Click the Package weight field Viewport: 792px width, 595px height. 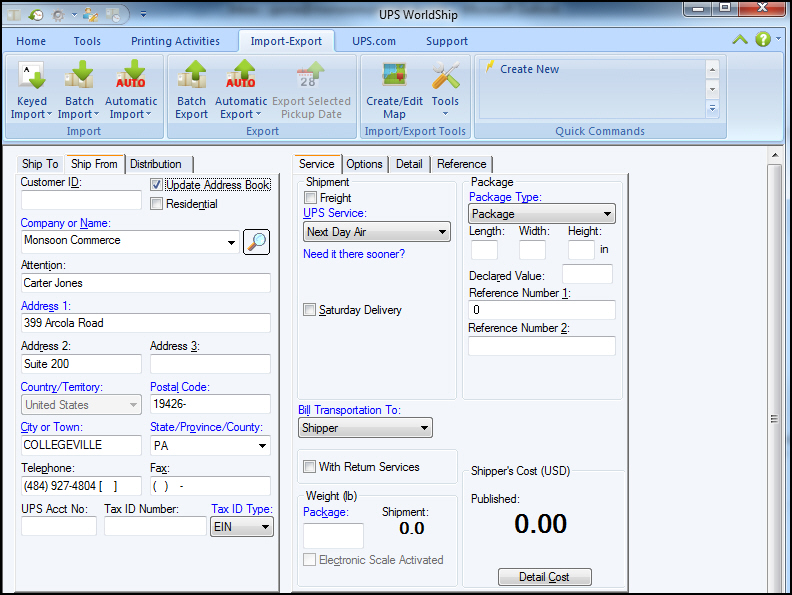point(333,535)
